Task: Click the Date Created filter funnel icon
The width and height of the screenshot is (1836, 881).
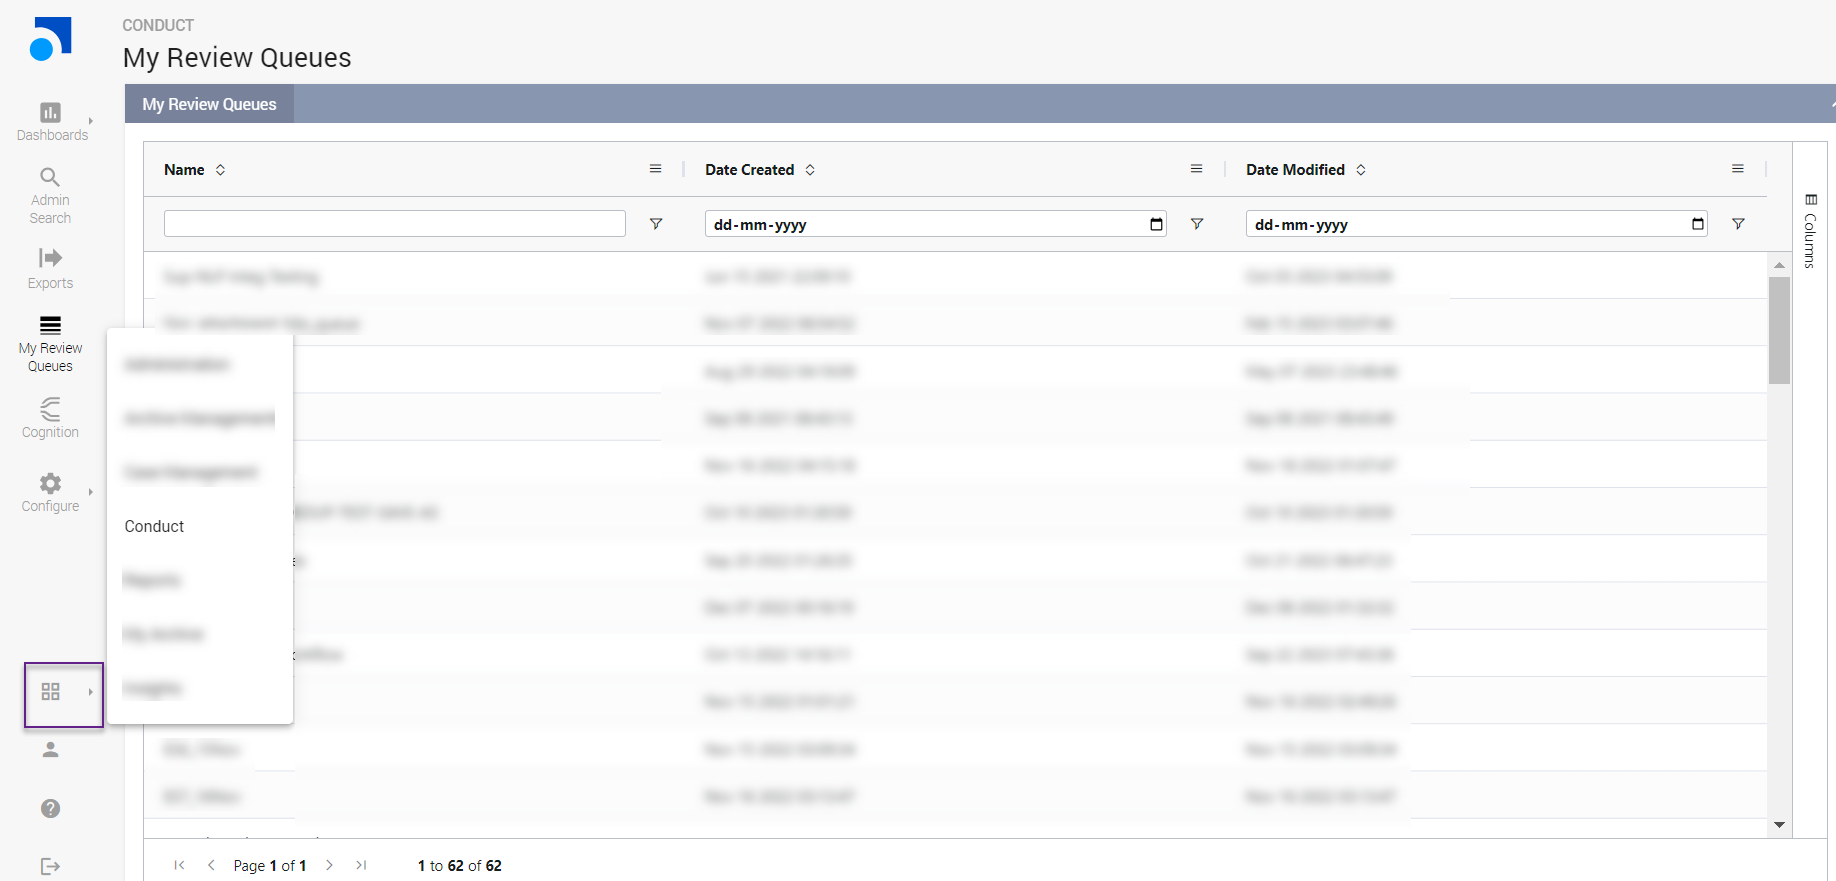Action: (1197, 224)
